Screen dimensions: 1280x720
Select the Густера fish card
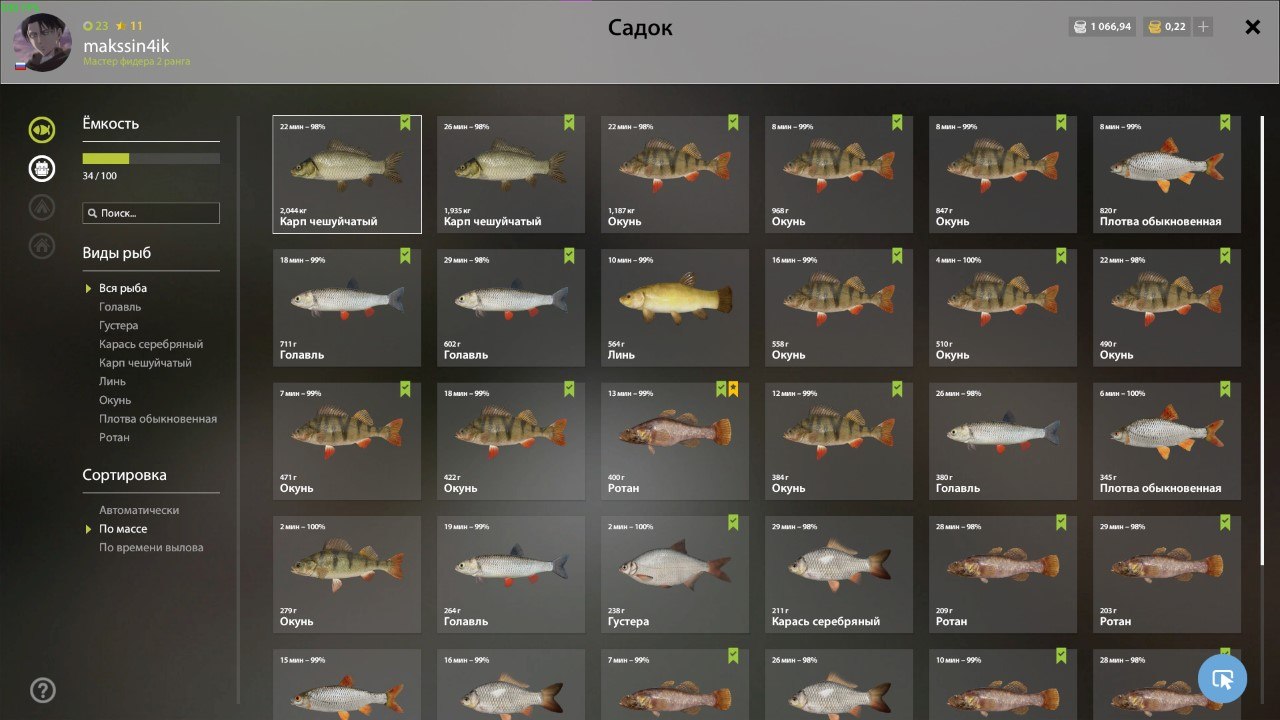(675, 574)
